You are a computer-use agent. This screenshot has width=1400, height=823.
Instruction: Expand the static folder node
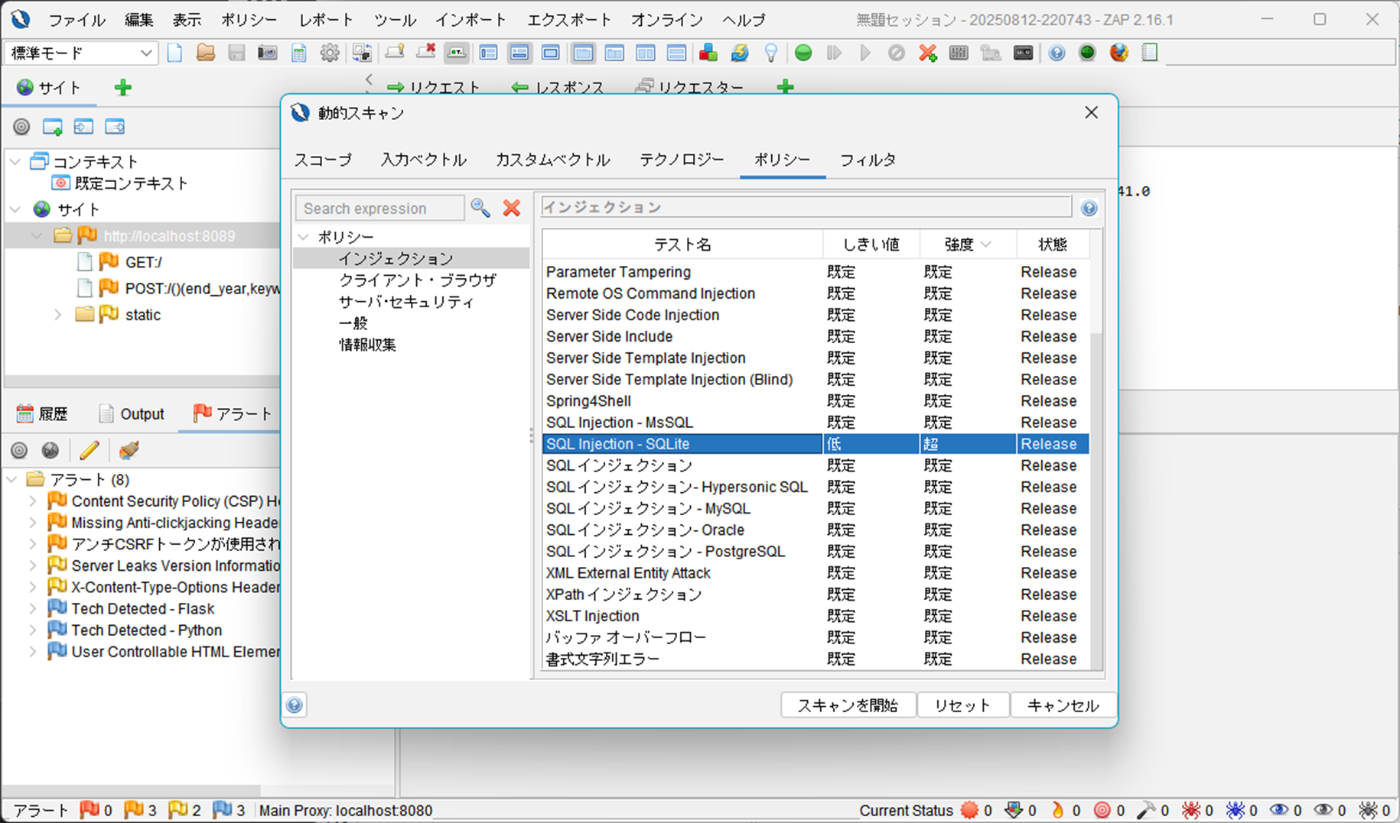(x=58, y=314)
